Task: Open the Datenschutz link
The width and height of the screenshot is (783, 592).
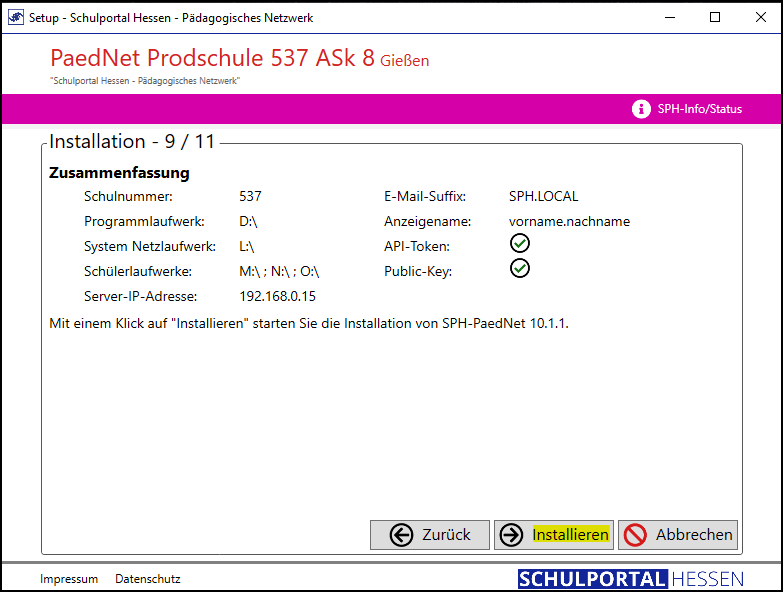Action: 147,579
